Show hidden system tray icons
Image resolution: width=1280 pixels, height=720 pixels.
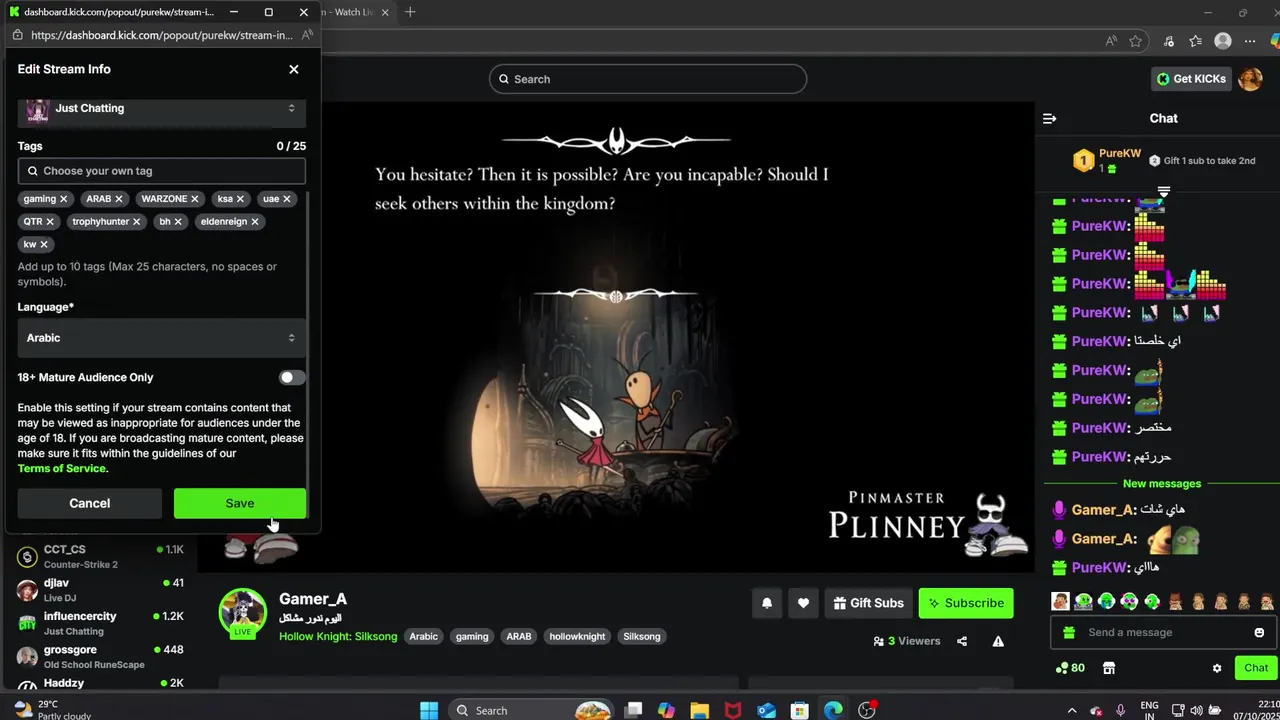[x=1072, y=710]
